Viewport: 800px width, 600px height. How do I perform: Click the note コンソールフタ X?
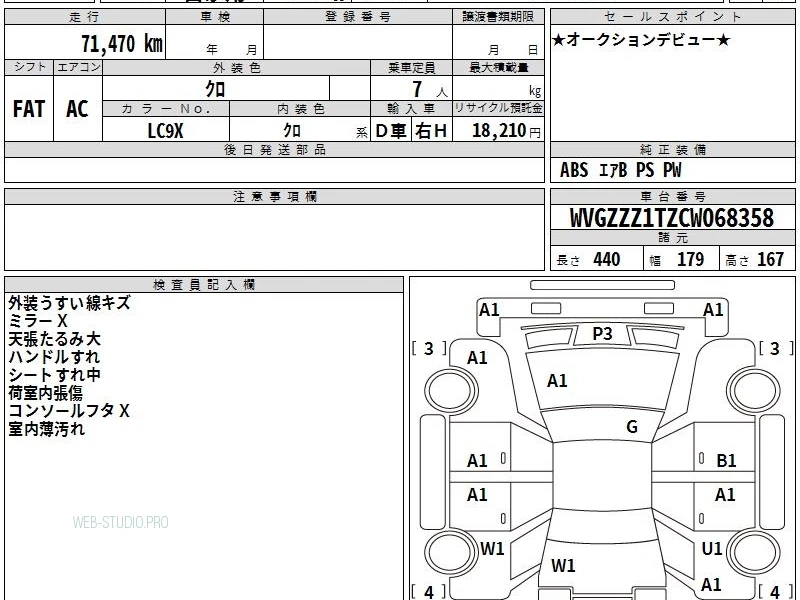point(69,411)
